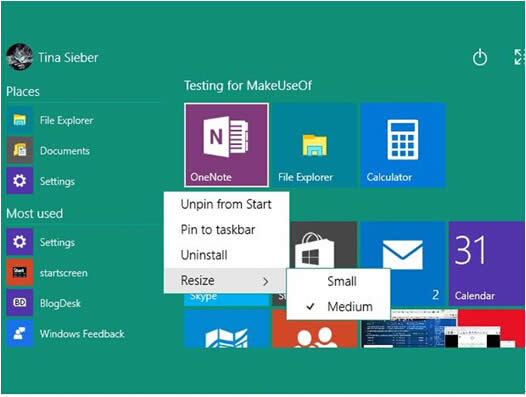Click the Most used heading
Screen dimensions: 526x397
pos(35,213)
